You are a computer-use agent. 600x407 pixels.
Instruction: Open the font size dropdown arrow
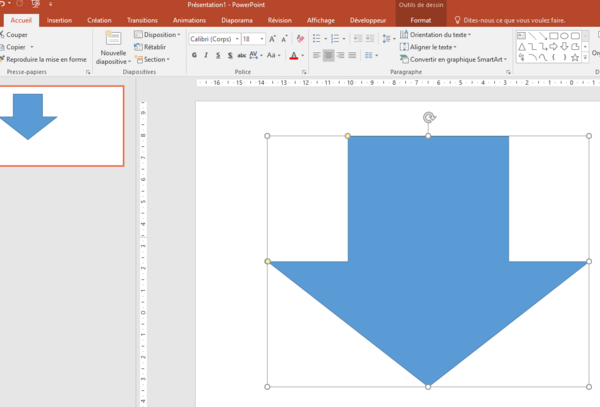click(x=262, y=39)
